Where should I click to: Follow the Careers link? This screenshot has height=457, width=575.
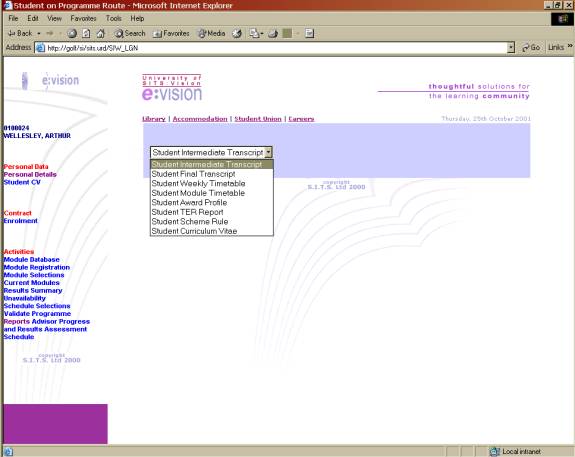(301, 119)
